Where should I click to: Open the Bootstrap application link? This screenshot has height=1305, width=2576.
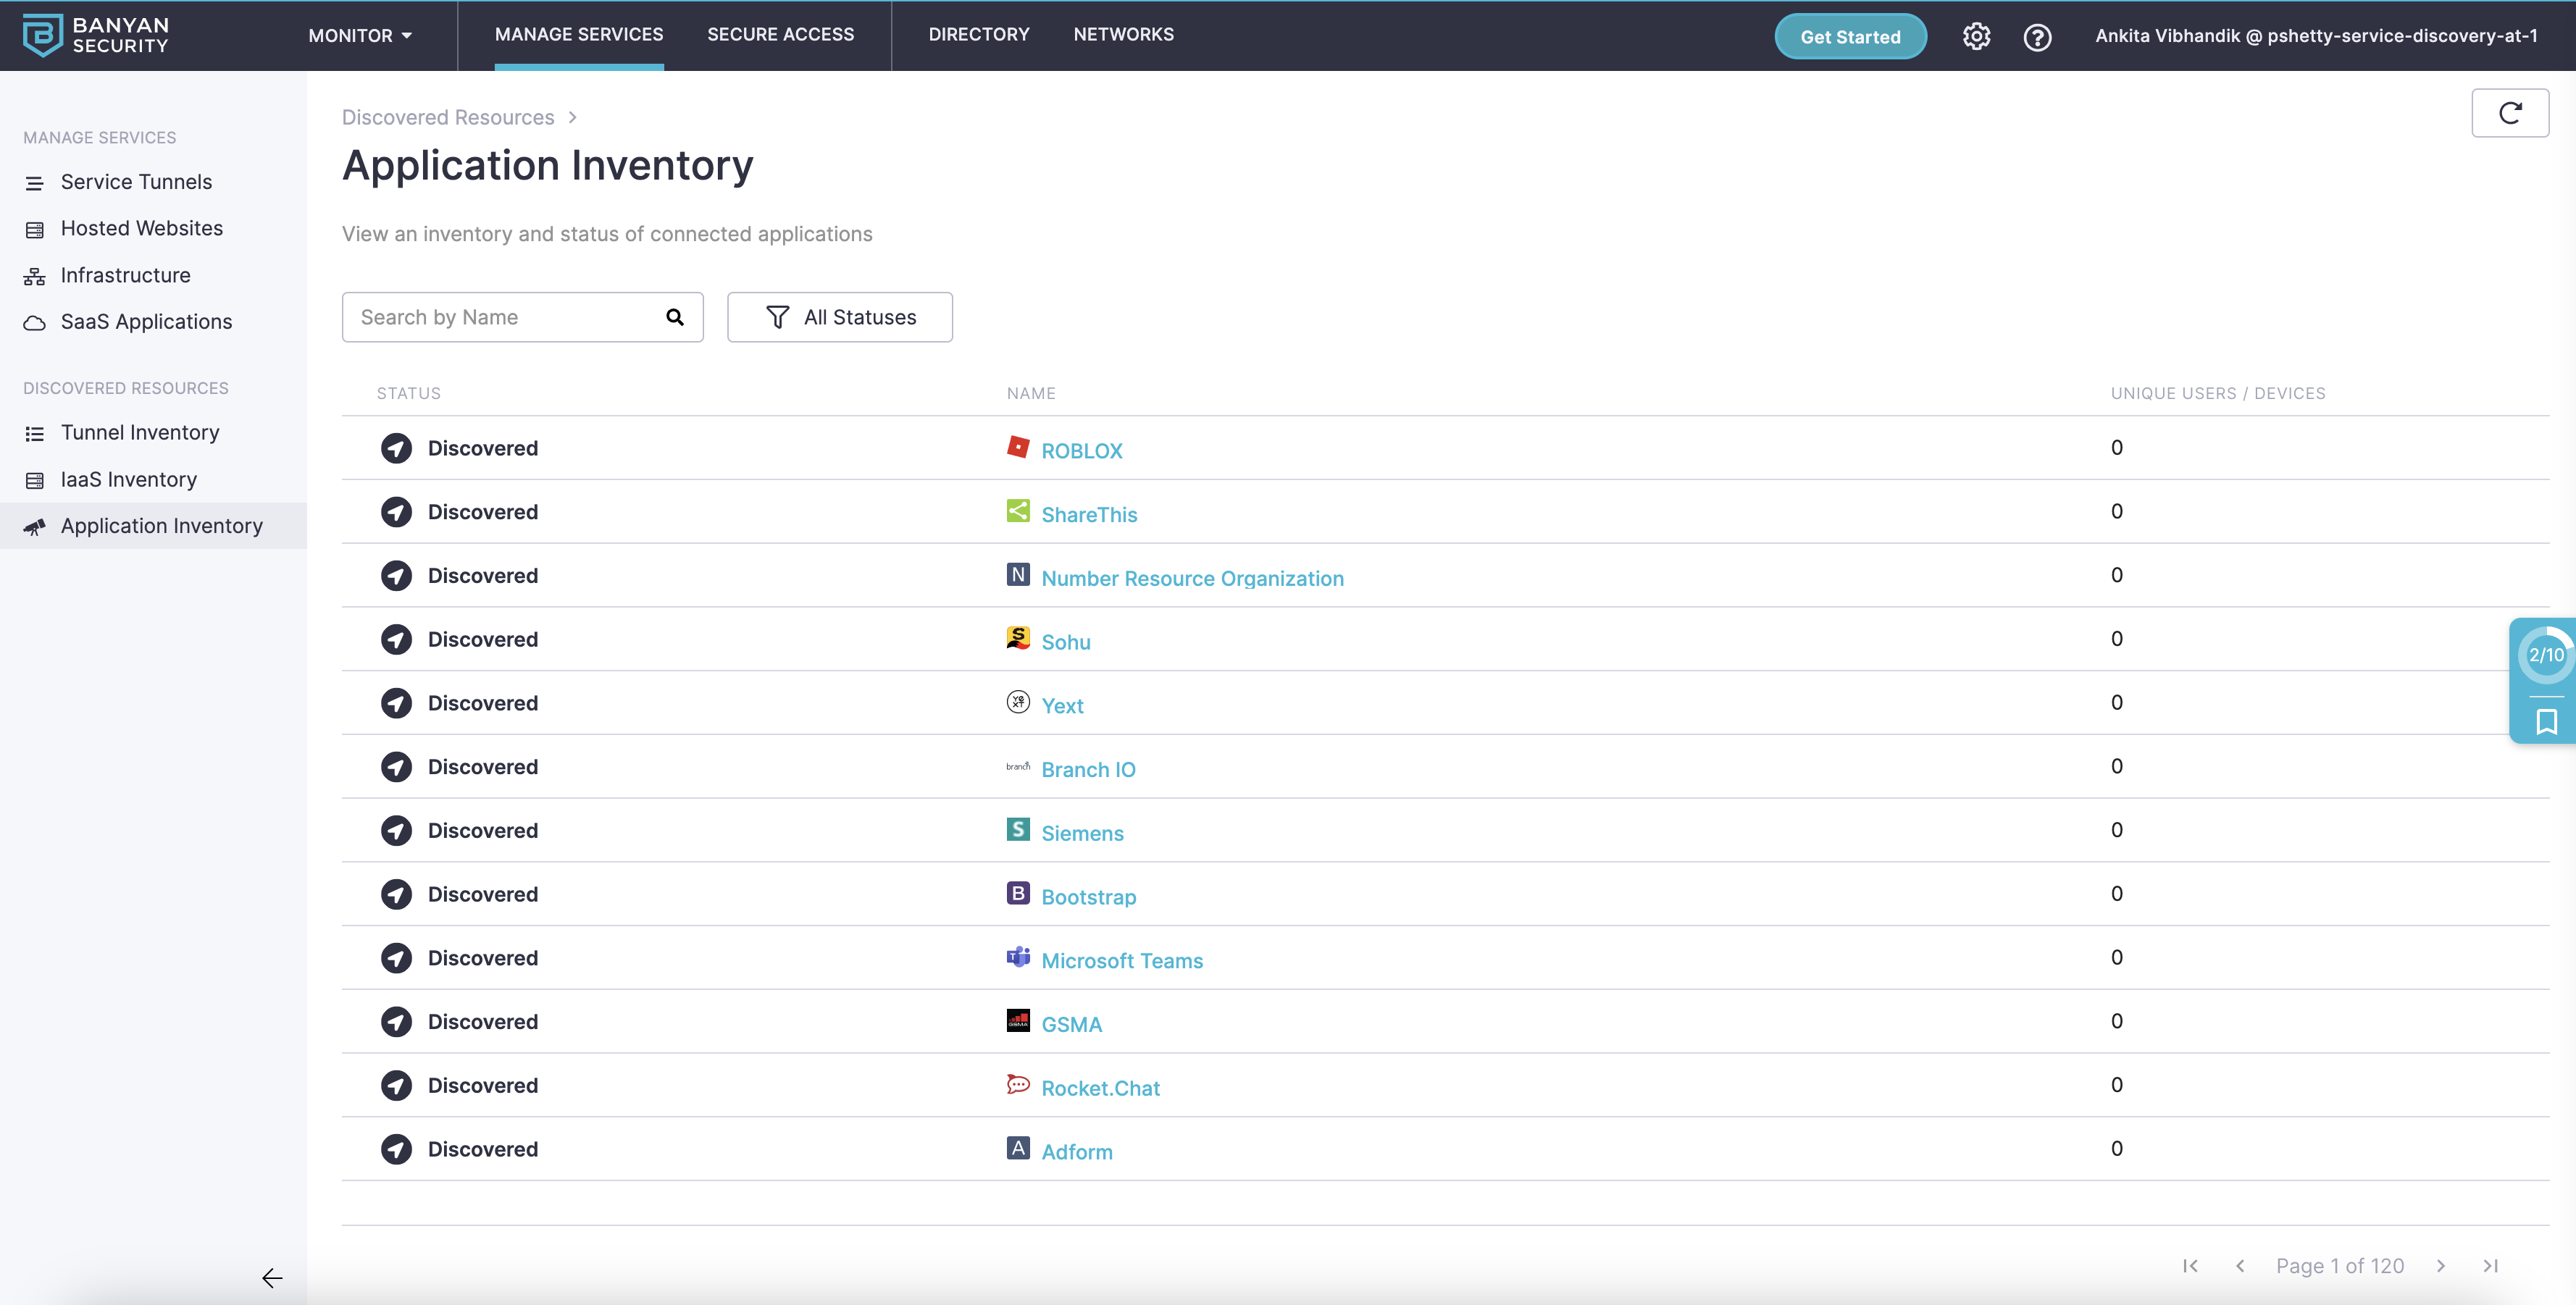tap(1088, 897)
